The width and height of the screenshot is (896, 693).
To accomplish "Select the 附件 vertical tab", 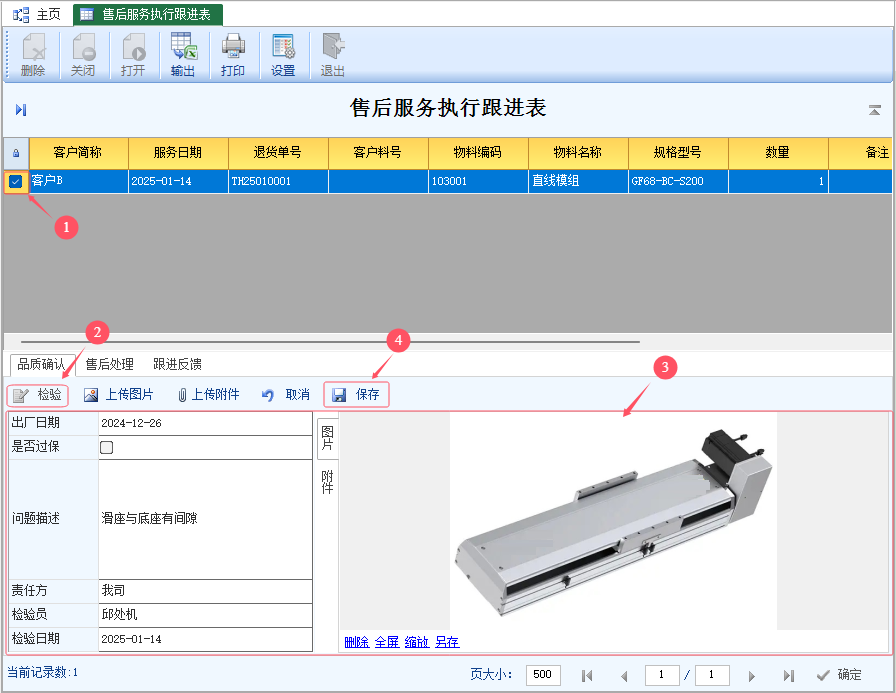I will (x=327, y=482).
